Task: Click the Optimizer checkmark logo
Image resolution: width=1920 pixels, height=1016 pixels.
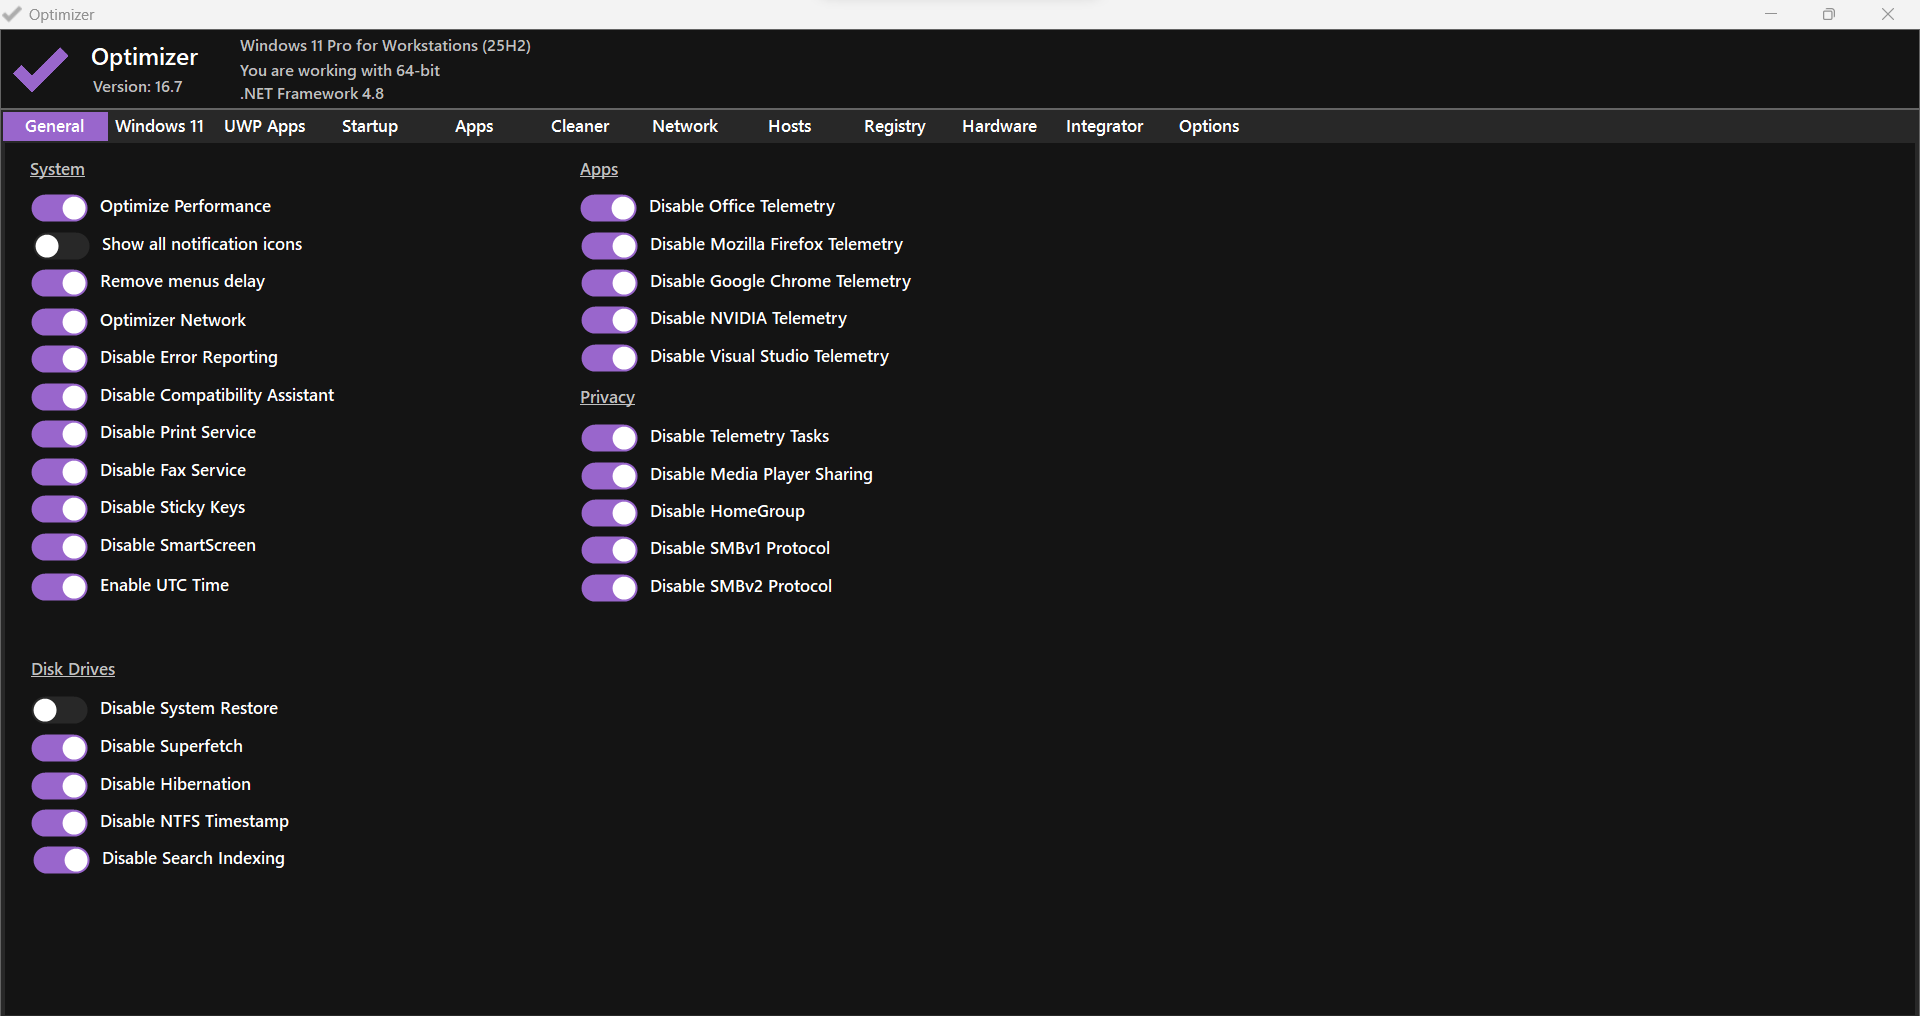Action: (40, 70)
